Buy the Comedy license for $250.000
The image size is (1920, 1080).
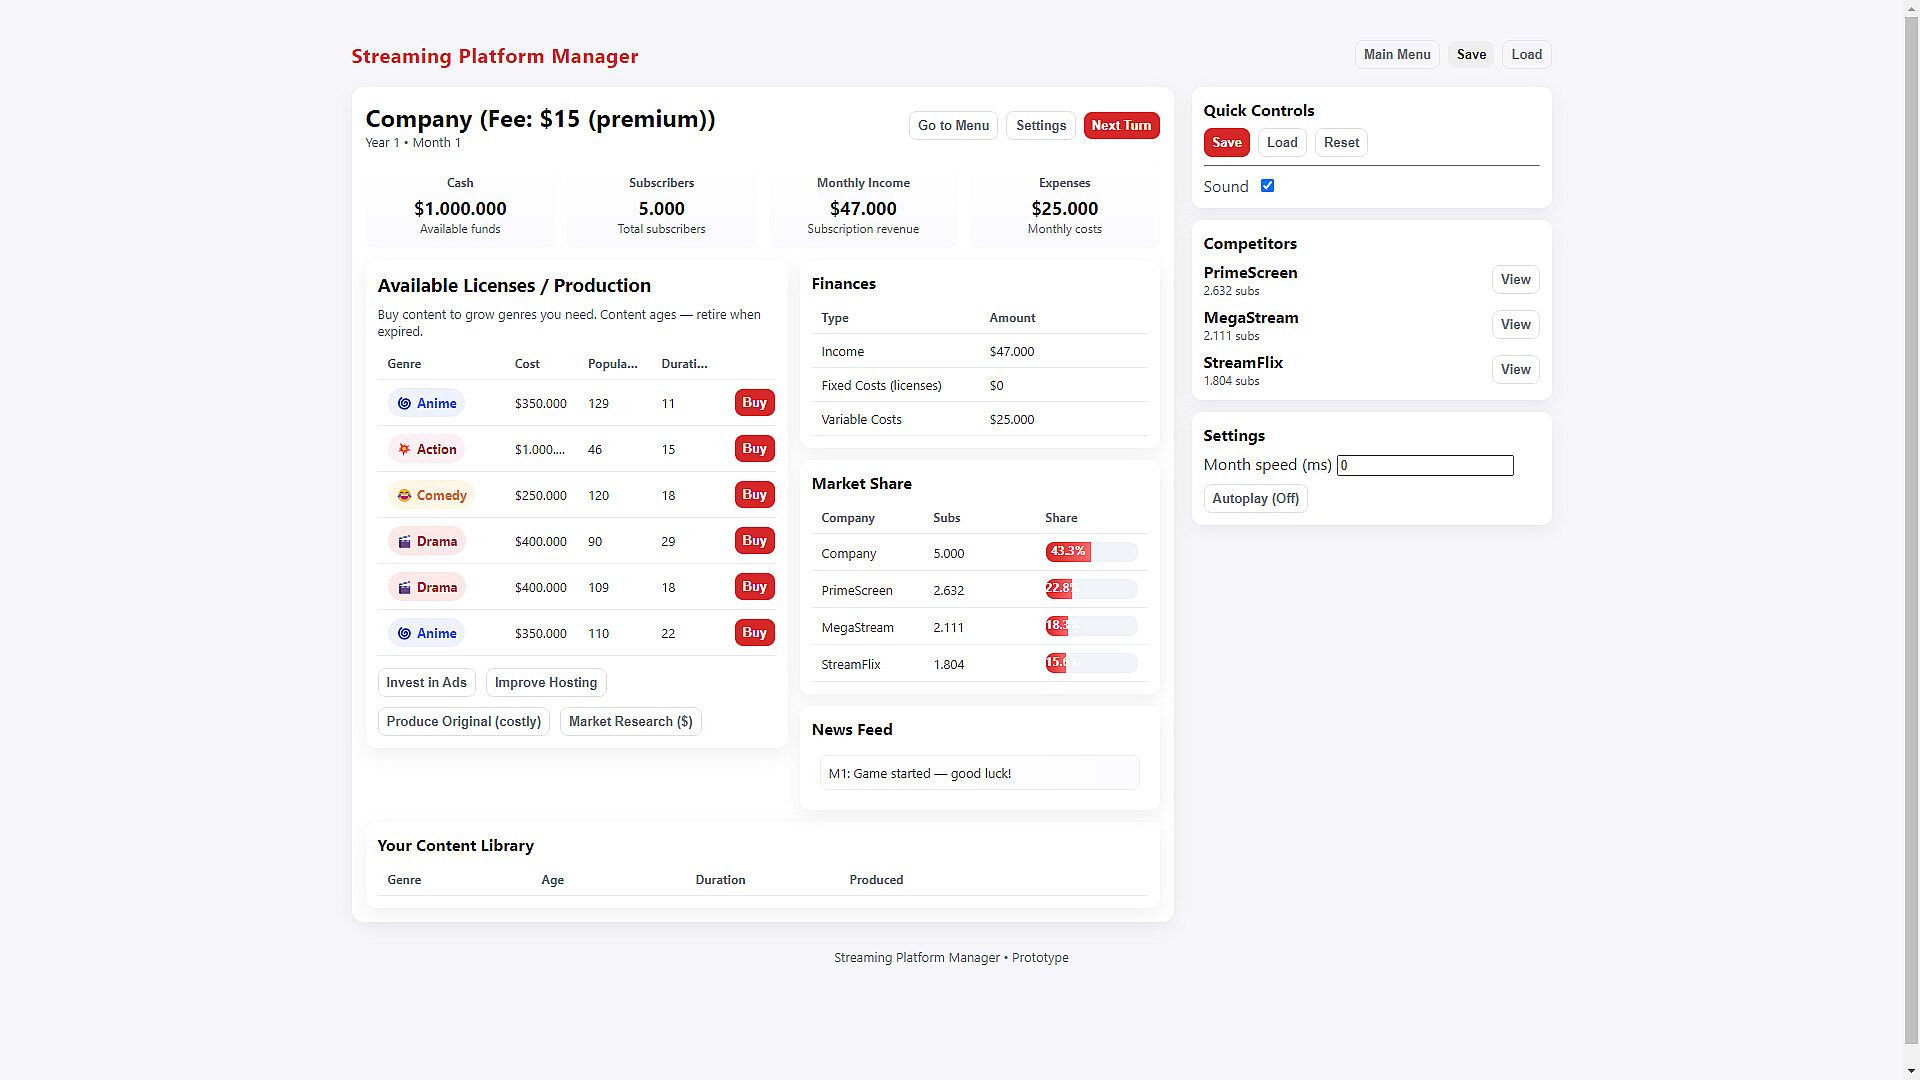[x=754, y=495]
